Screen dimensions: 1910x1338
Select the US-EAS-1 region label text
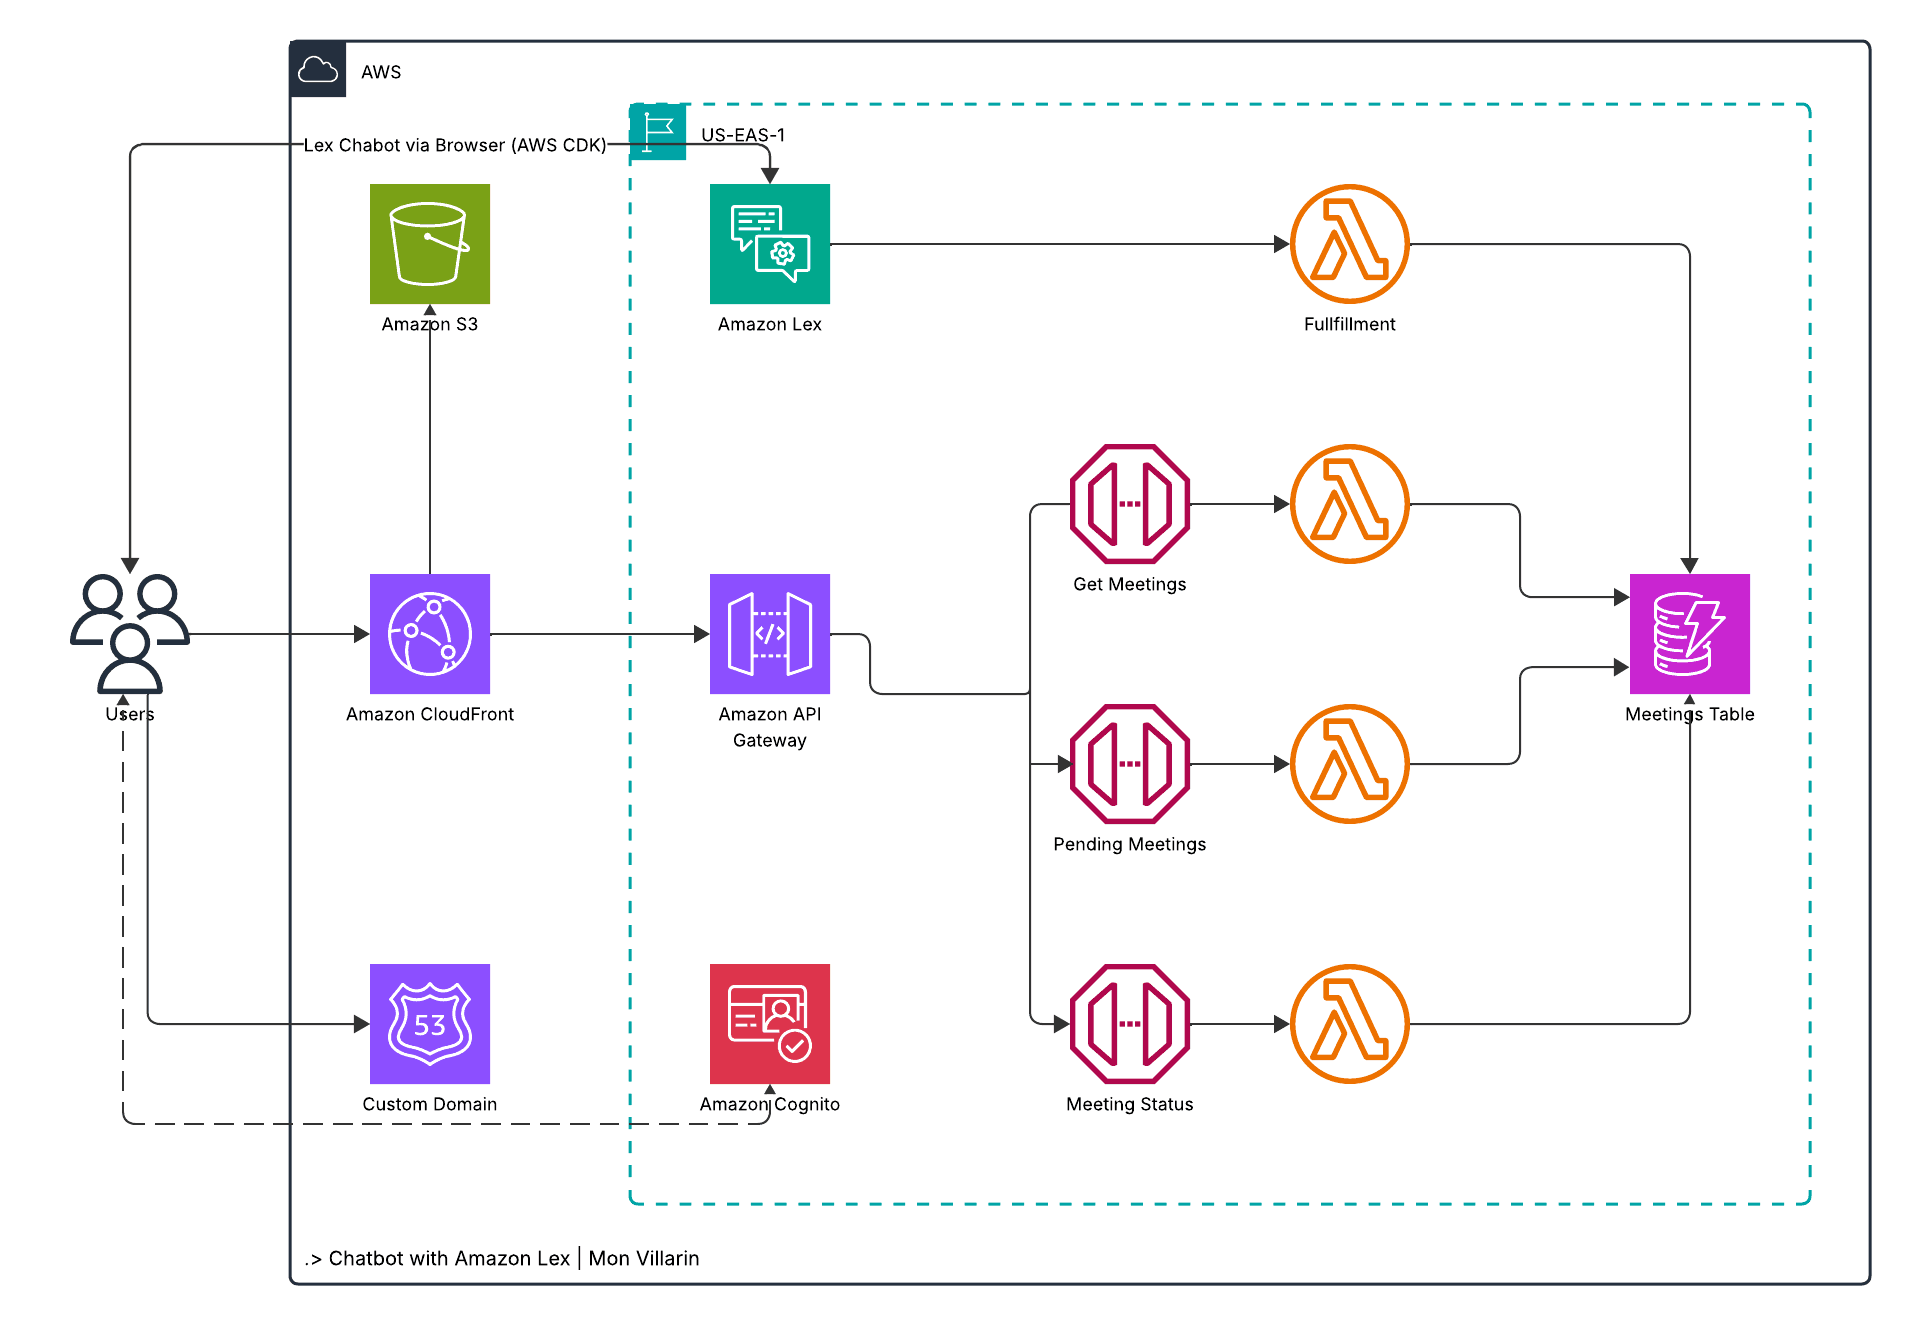[x=743, y=134]
